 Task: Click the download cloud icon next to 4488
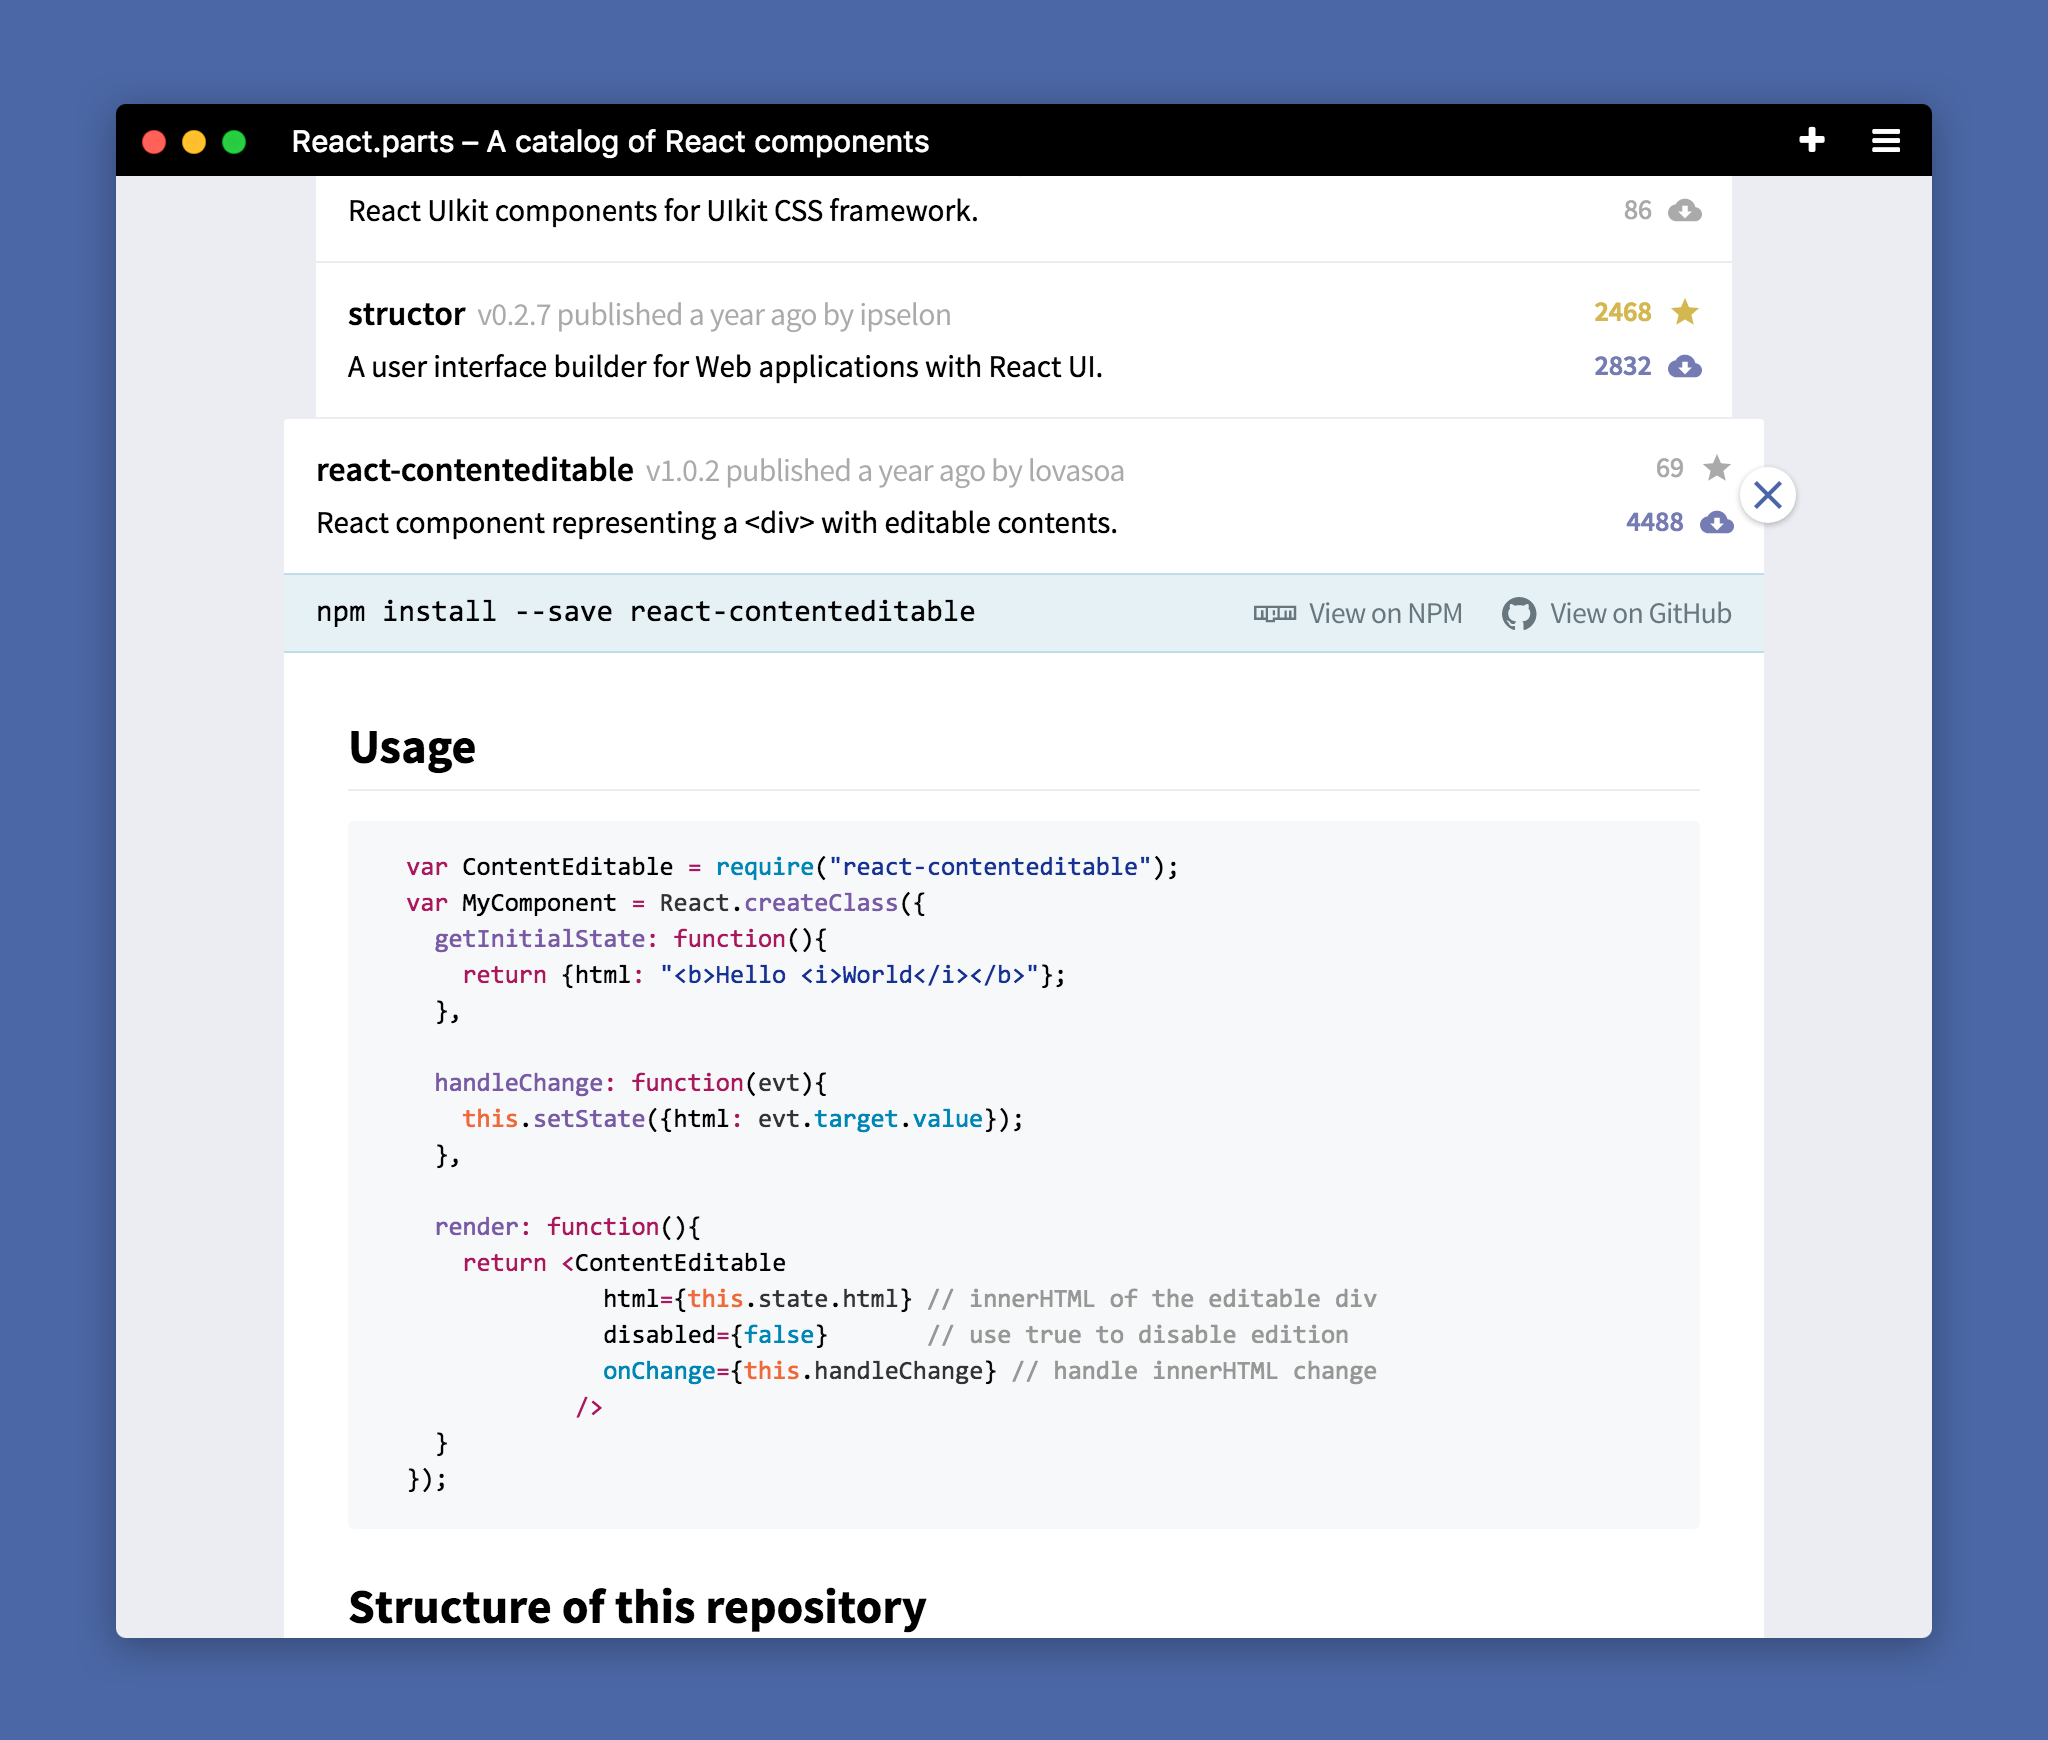(1716, 522)
